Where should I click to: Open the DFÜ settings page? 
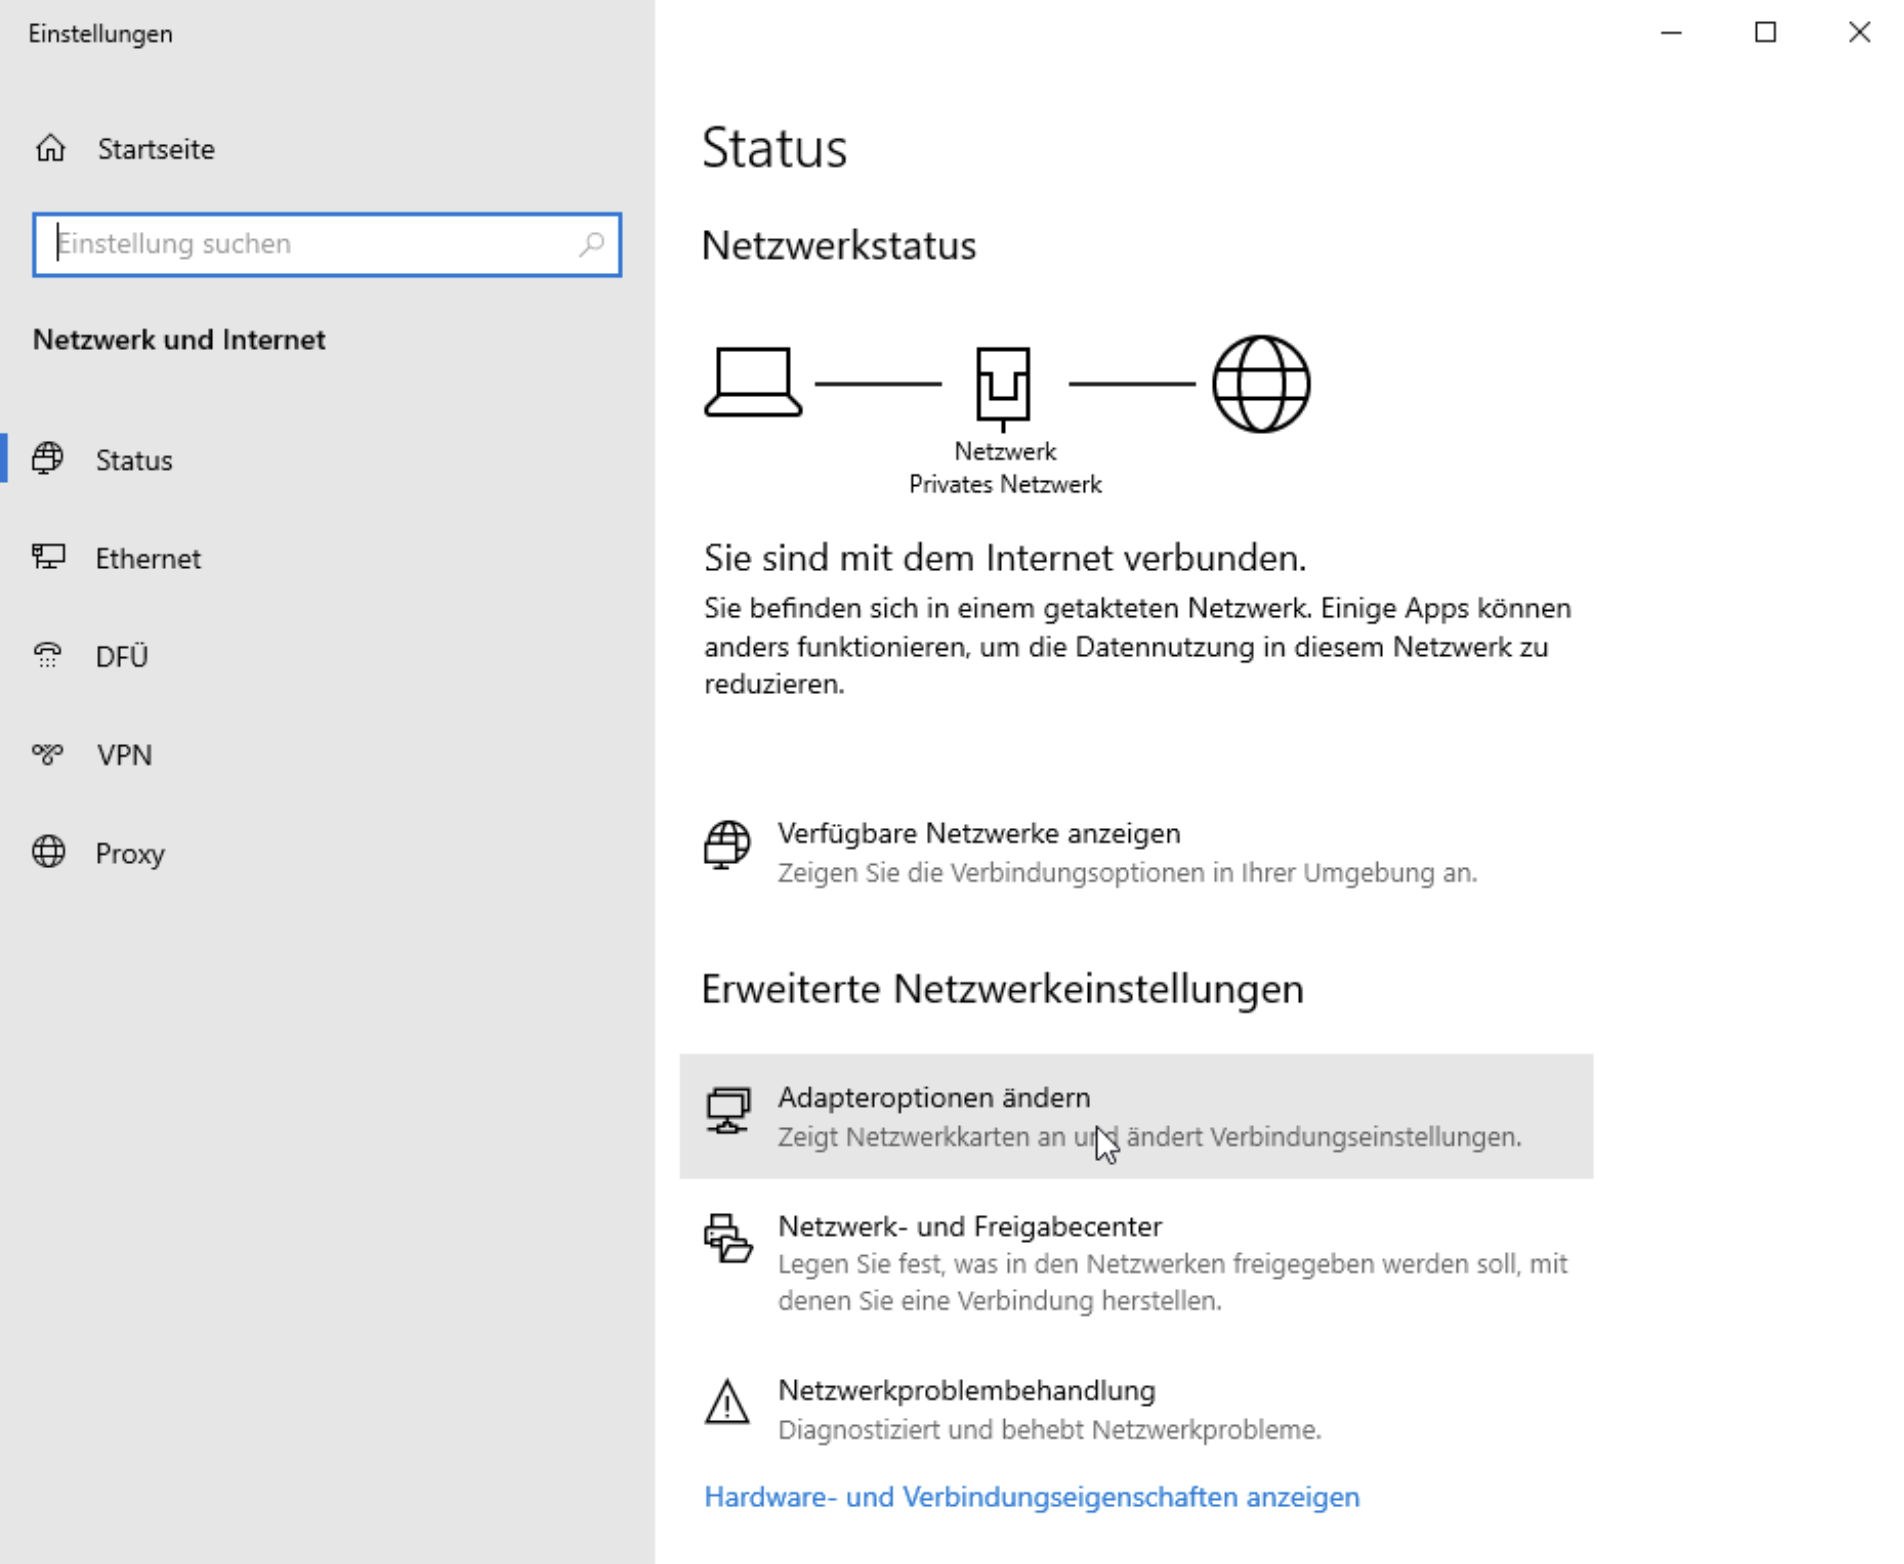pos(327,656)
